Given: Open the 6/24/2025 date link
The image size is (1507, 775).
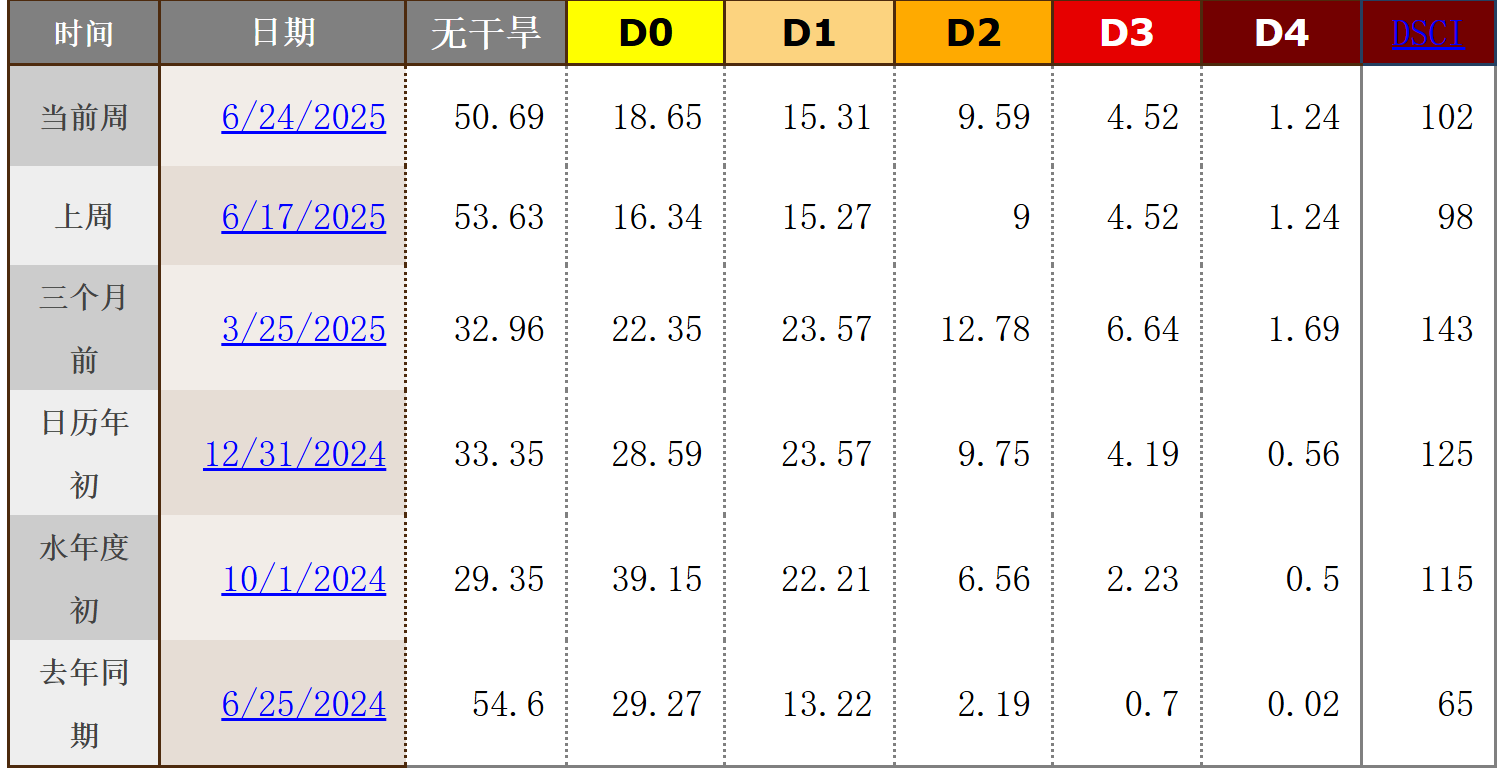Looking at the screenshot, I should click(303, 118).
